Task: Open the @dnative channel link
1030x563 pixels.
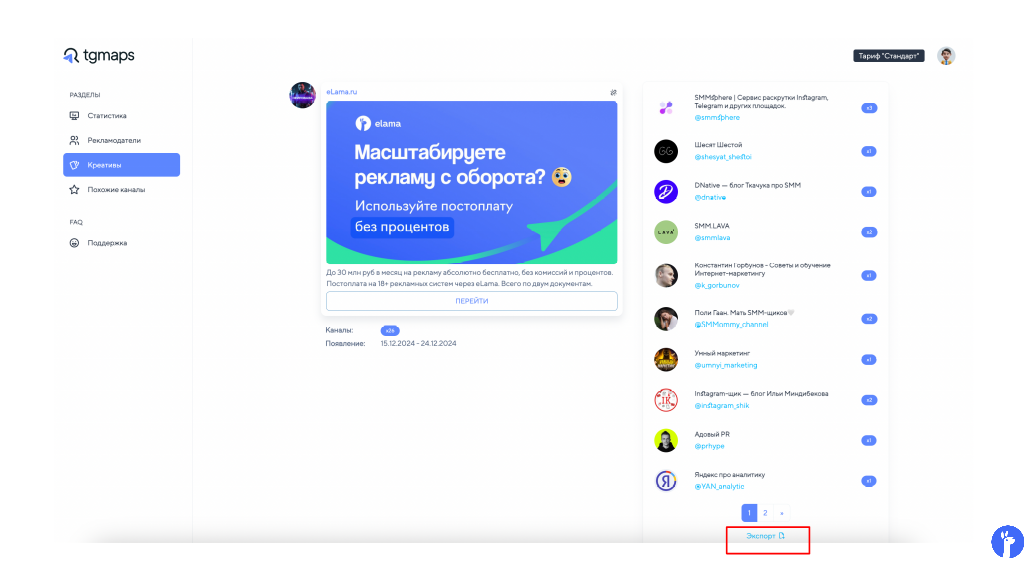Action: tap(710, 197)
